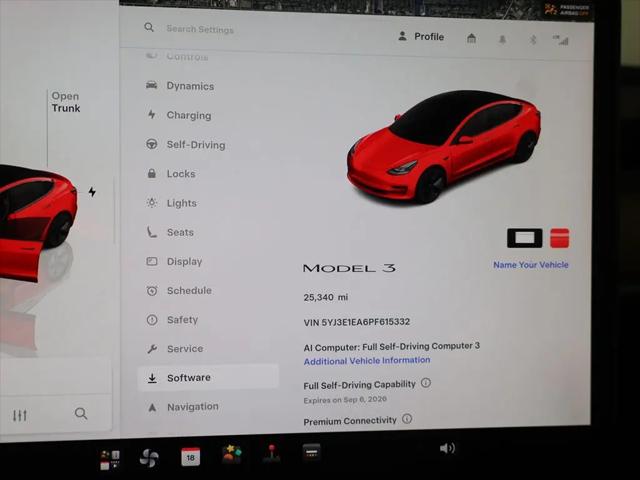Viewport: 640px width, 480px height.
Task: Tap the climate fan icon
Action: [x=149, y=458]
